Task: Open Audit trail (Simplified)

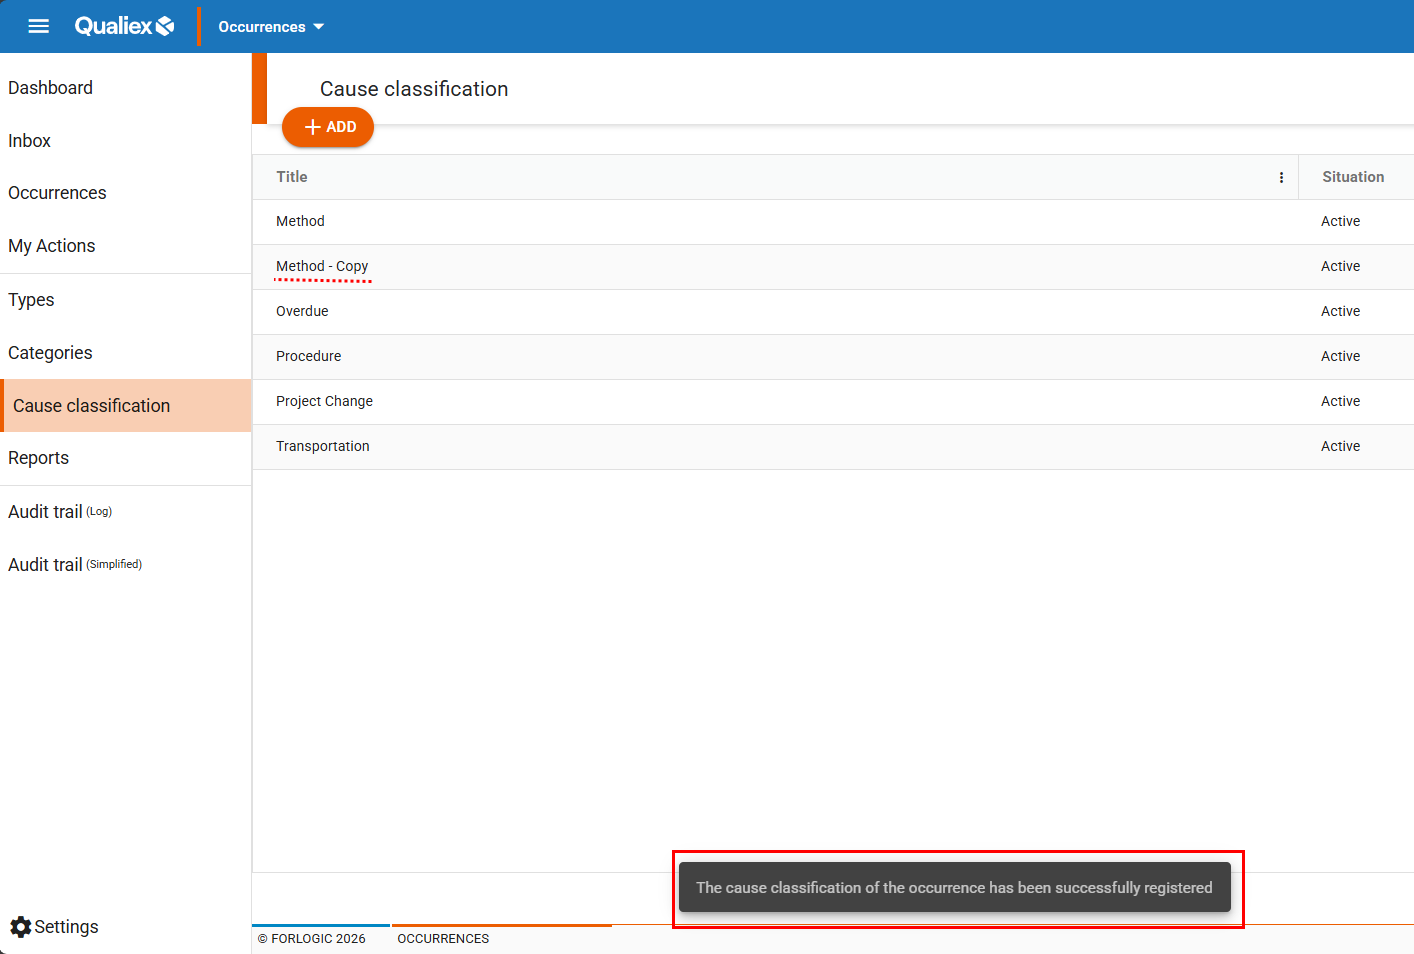Action: click(75, 565)
